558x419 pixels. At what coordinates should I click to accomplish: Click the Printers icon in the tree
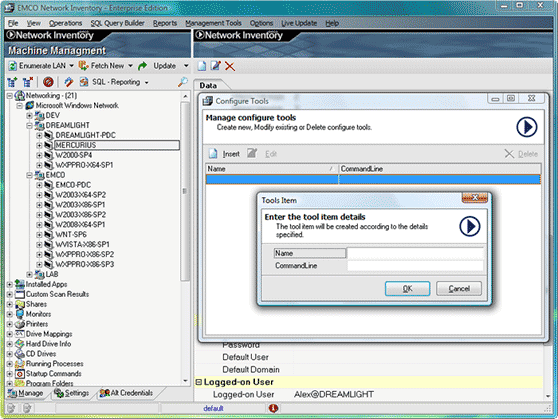pyautogui.click(x=20, y=324)
